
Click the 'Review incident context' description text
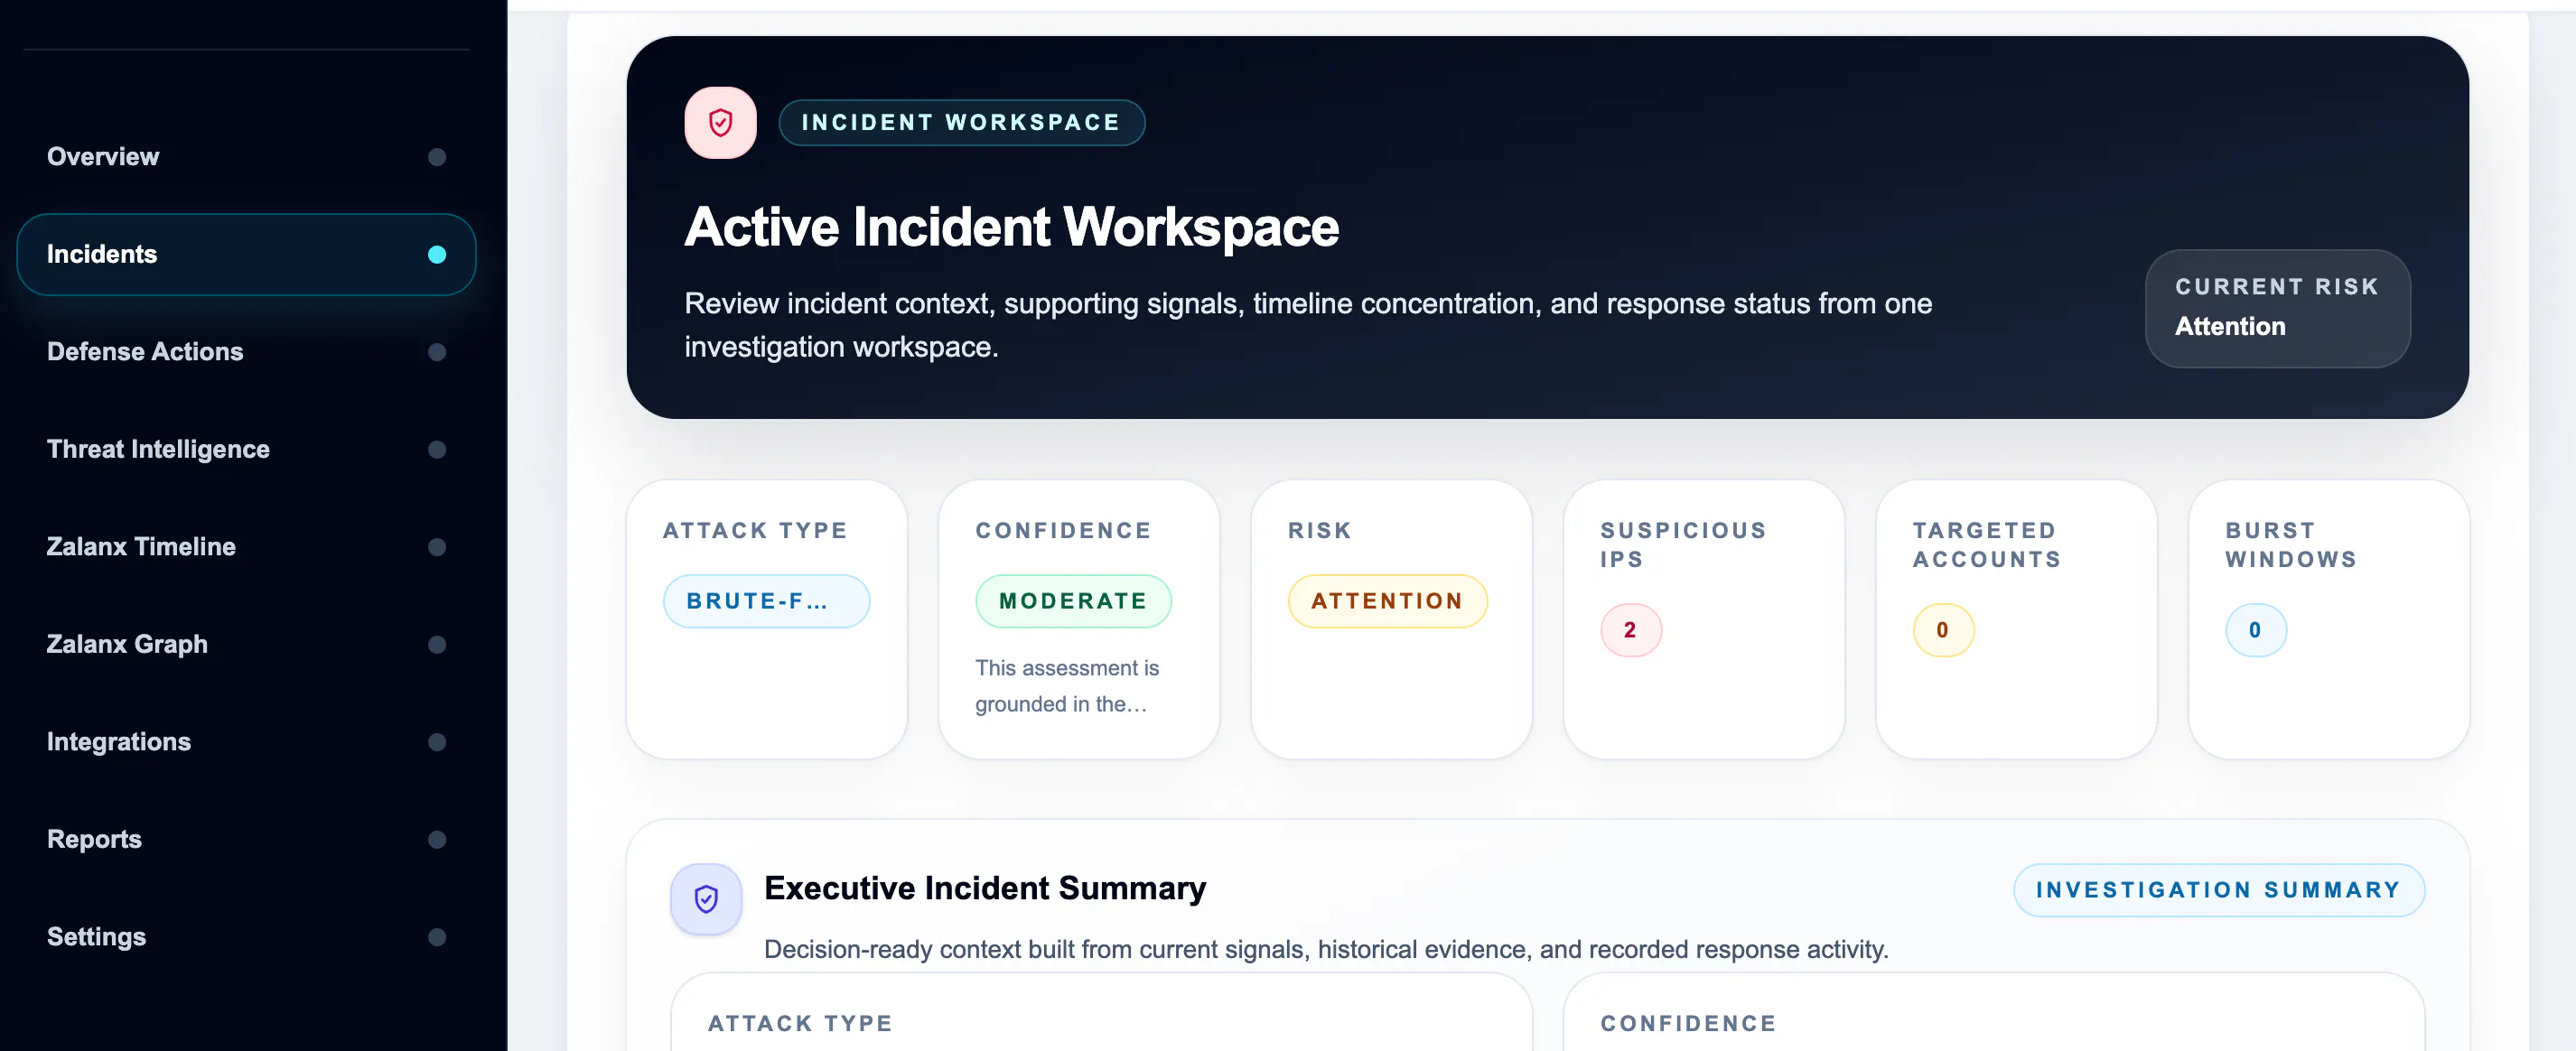coord(1308,325)
